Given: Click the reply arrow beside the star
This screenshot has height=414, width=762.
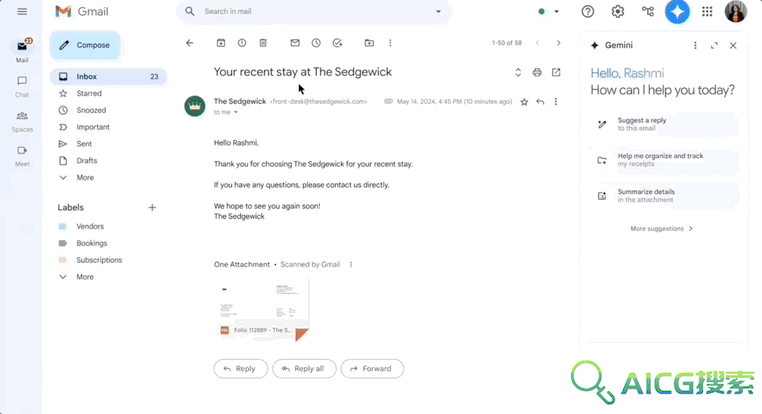Looking at the screenshot, I should click(x=540, y=102).
